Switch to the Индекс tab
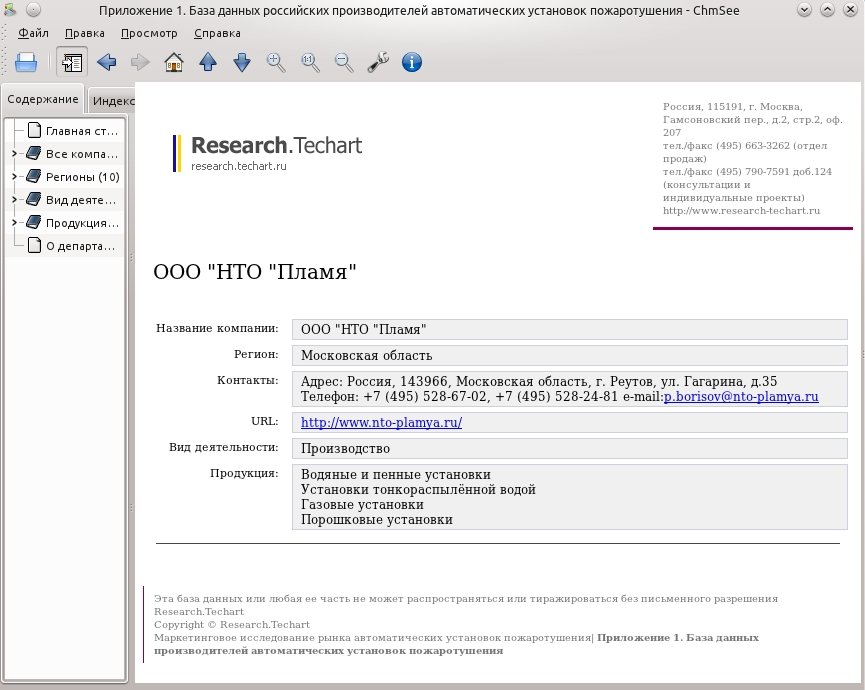This screenshot has height=690, width=865. click(x=113, y=101)
